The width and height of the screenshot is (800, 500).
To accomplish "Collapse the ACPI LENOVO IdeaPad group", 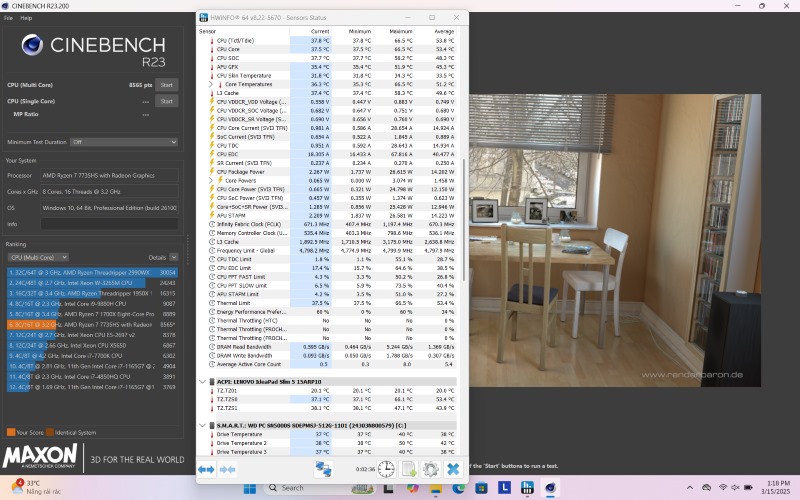I will click(202, 382).
